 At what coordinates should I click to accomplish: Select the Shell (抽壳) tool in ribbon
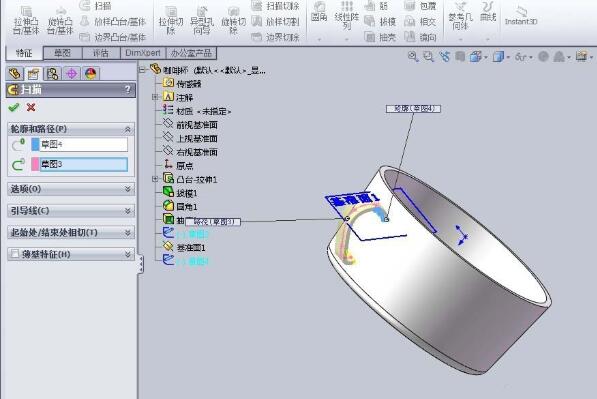pyautogui.click(x=380, y=37)
